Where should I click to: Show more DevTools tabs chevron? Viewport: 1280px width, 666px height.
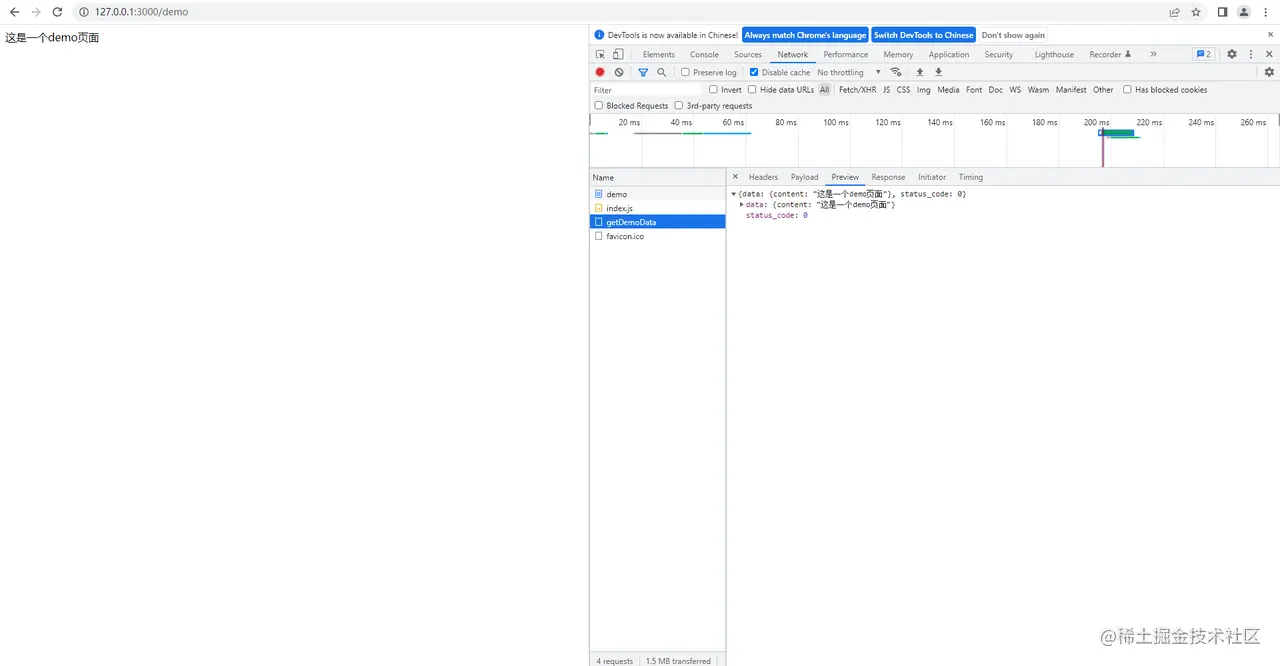tap(1153, 54)
